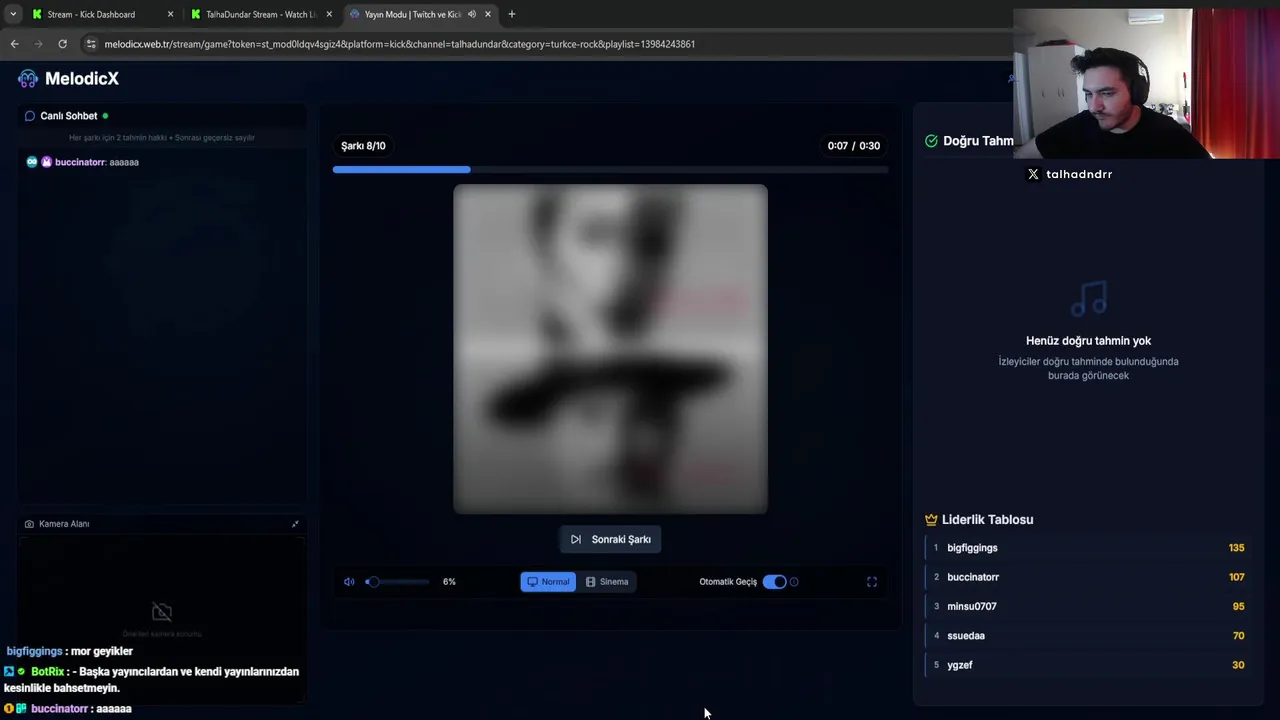Click info icon beside the Otomatik Geçiş switch
Viewport: 1280px width, 720px height.
pos(794,582)
